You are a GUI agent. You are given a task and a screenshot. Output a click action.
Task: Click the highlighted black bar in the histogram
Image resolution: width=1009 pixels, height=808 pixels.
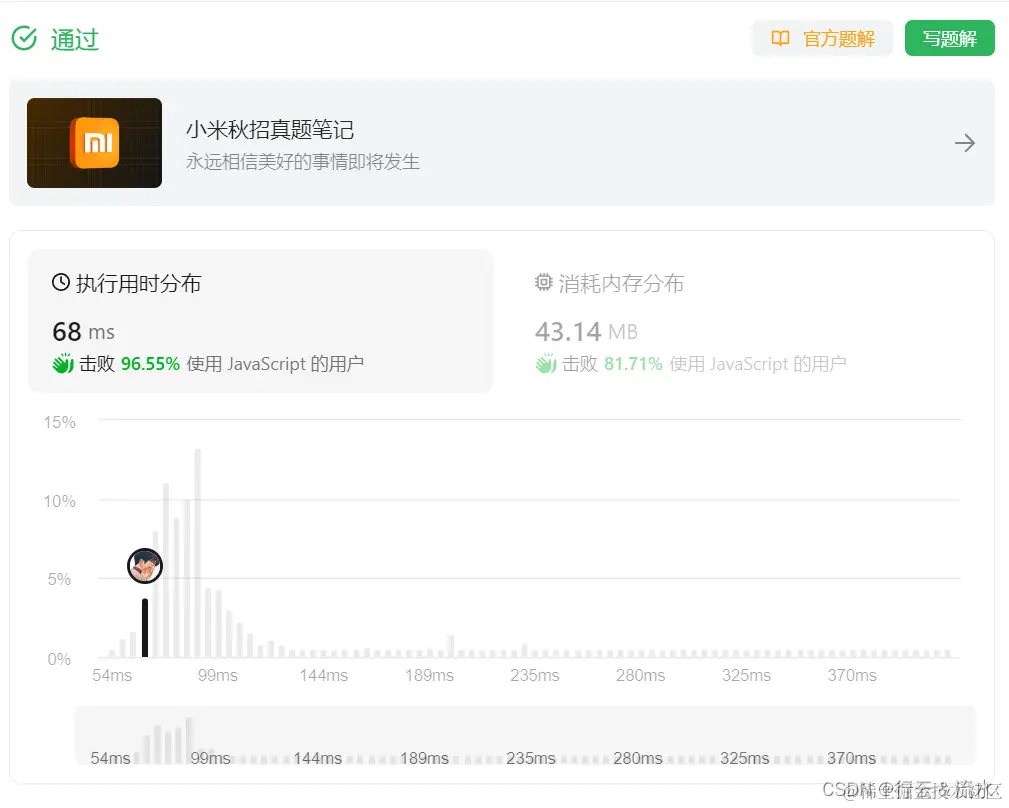[x=145, y=628]
